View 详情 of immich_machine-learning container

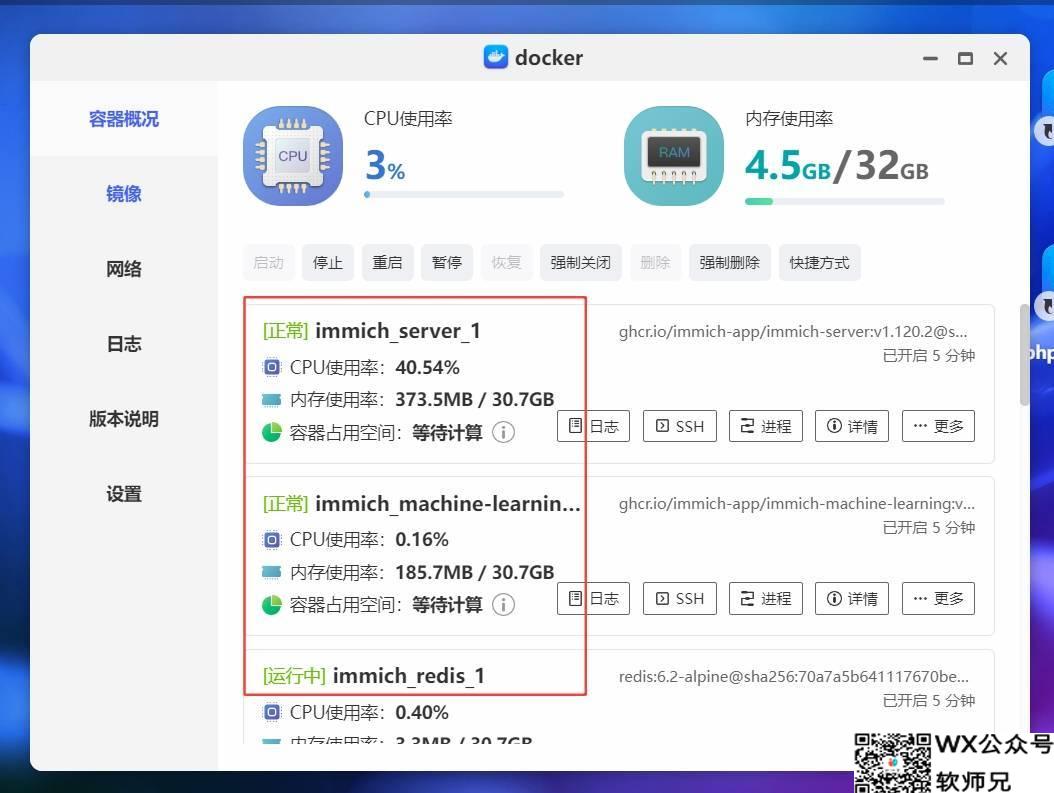pos(852,598)
